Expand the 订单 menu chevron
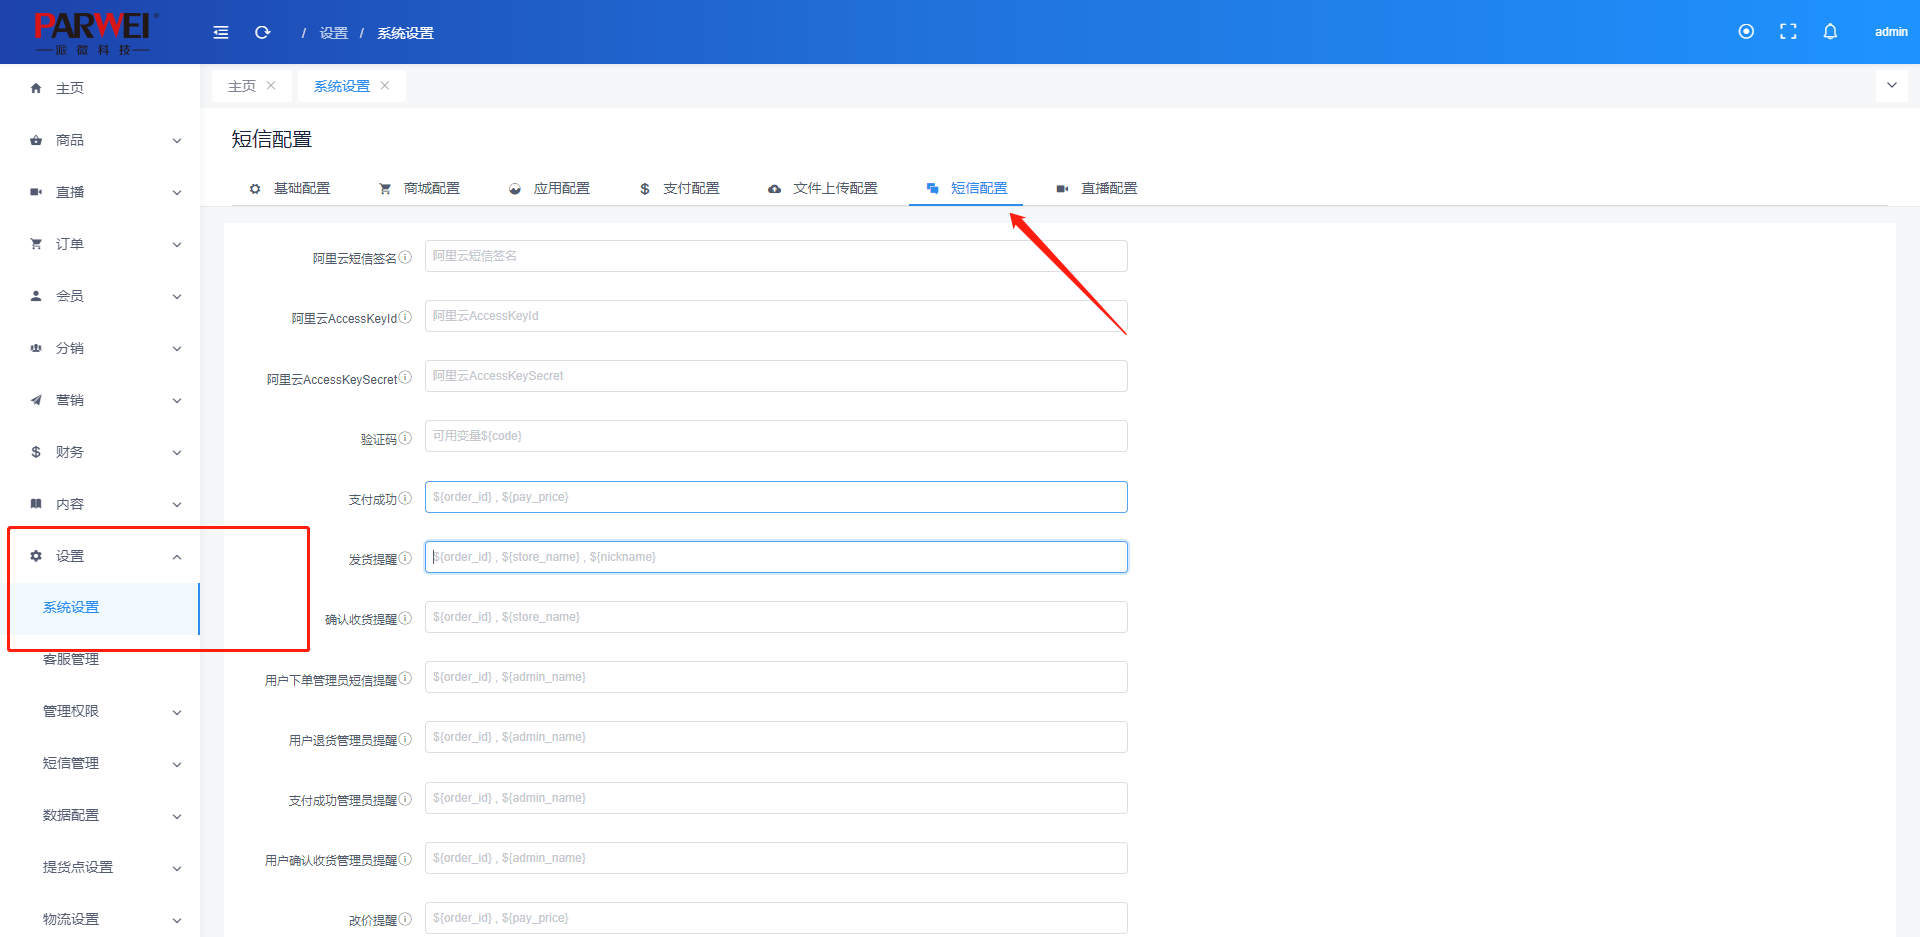 pyautogui.click(x=177, y=245)
